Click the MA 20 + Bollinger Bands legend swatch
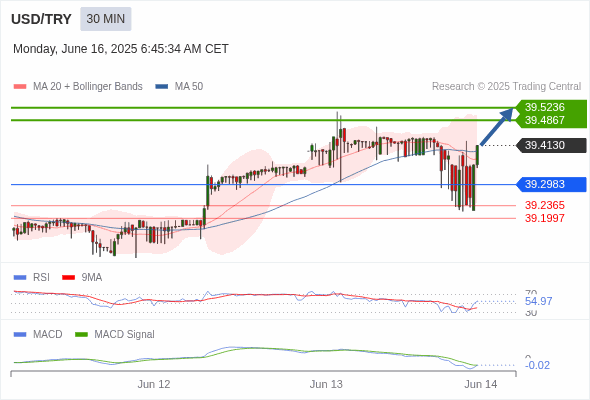 tap(20, 87)
